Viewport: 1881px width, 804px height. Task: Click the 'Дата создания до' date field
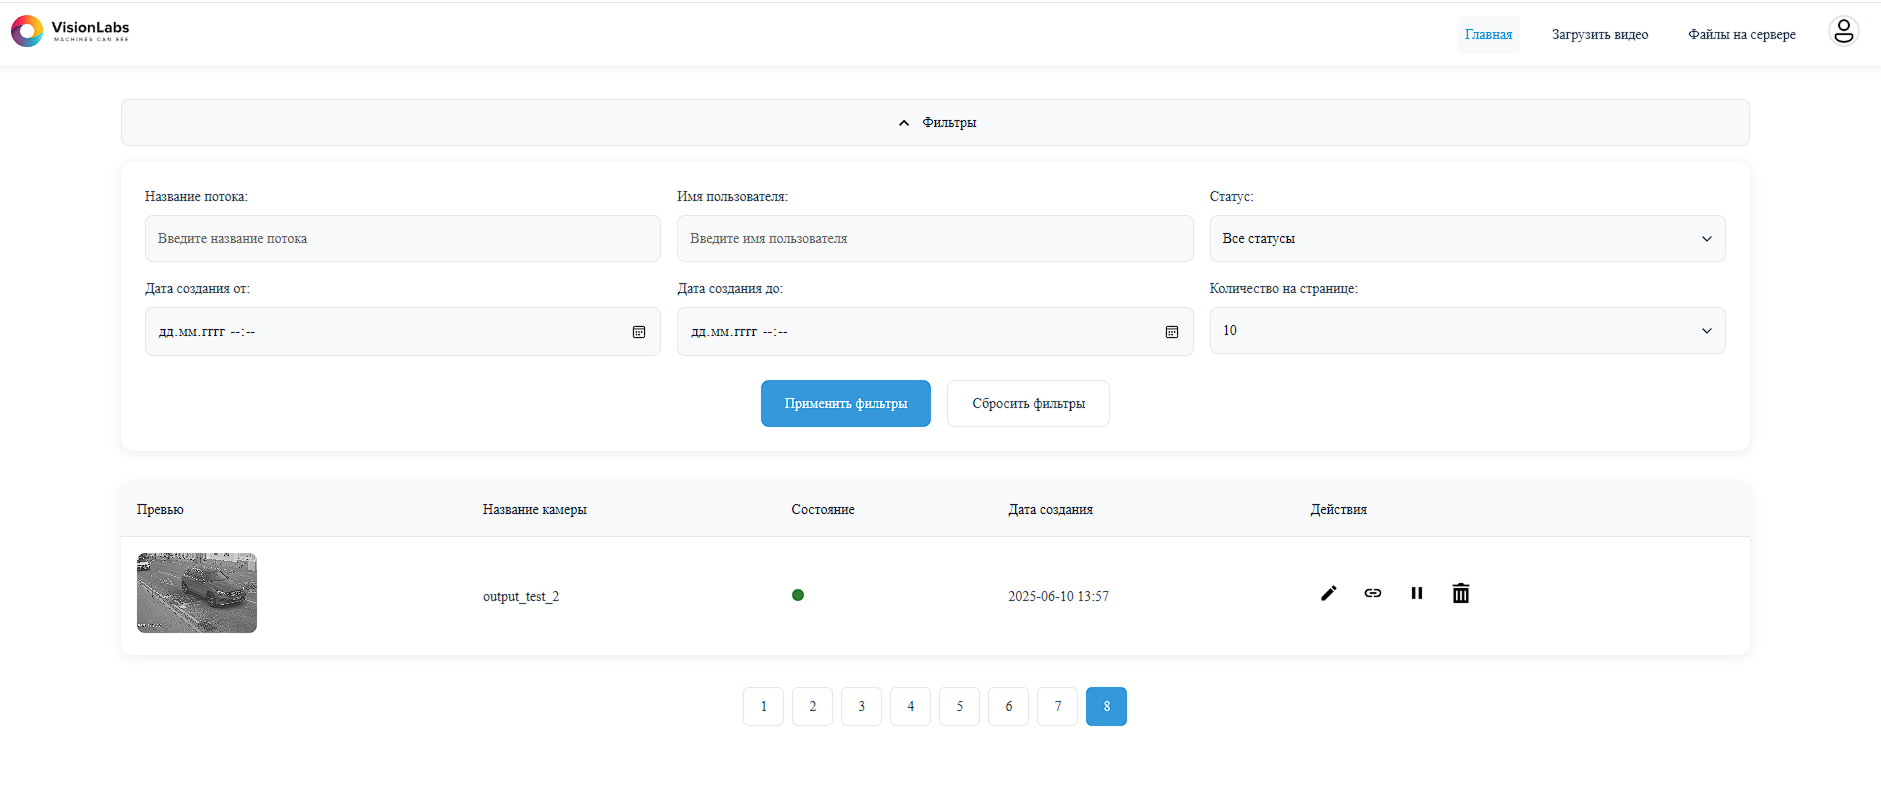coord(935,331)
